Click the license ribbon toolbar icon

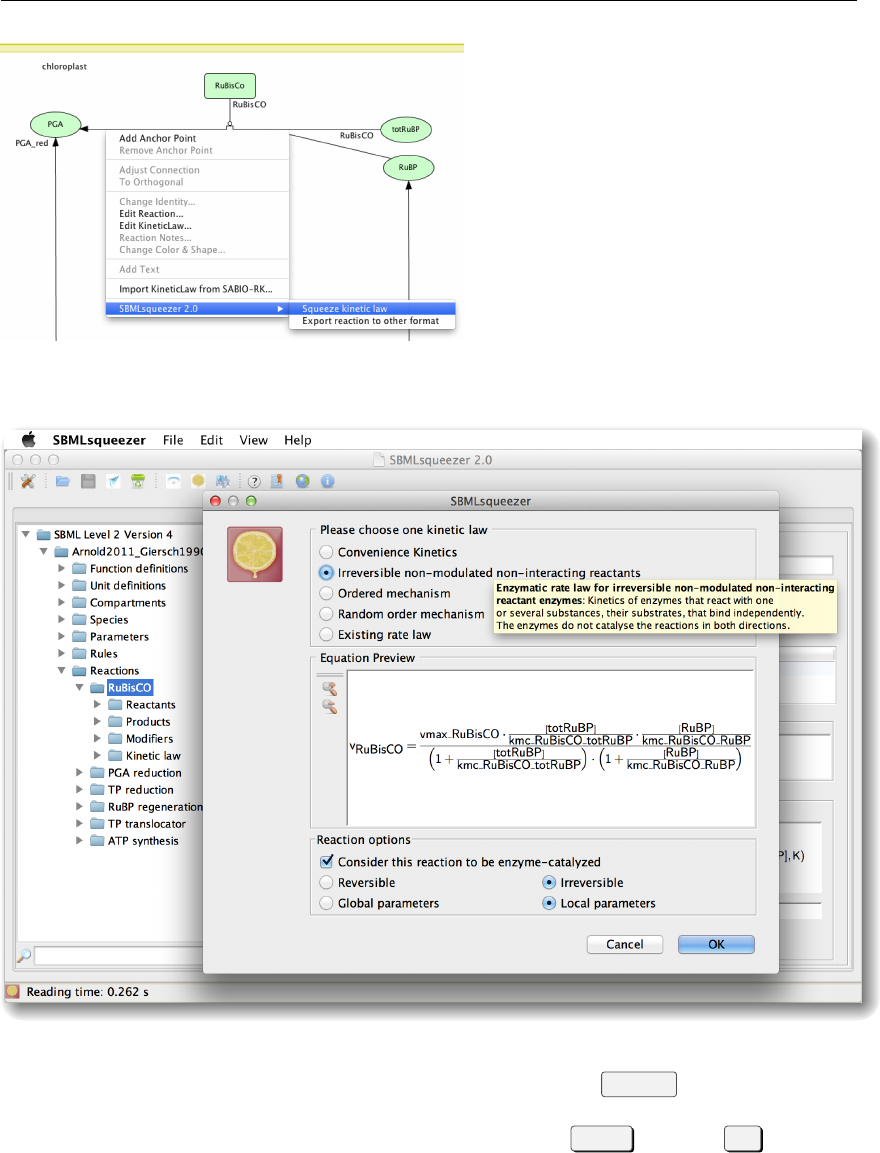[277, 481]
